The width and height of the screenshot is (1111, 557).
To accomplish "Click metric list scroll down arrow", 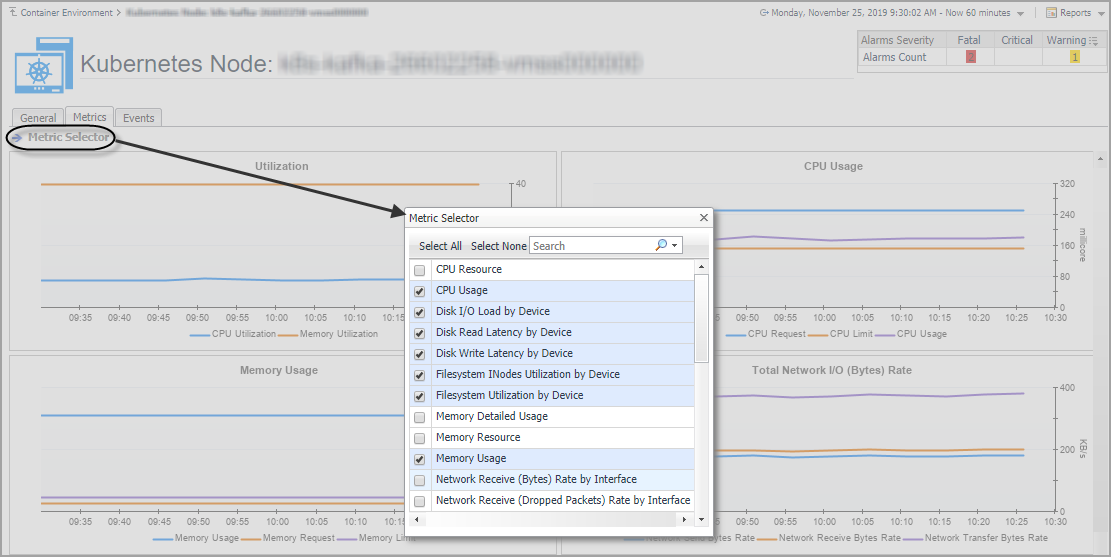I will pos(701,519).
